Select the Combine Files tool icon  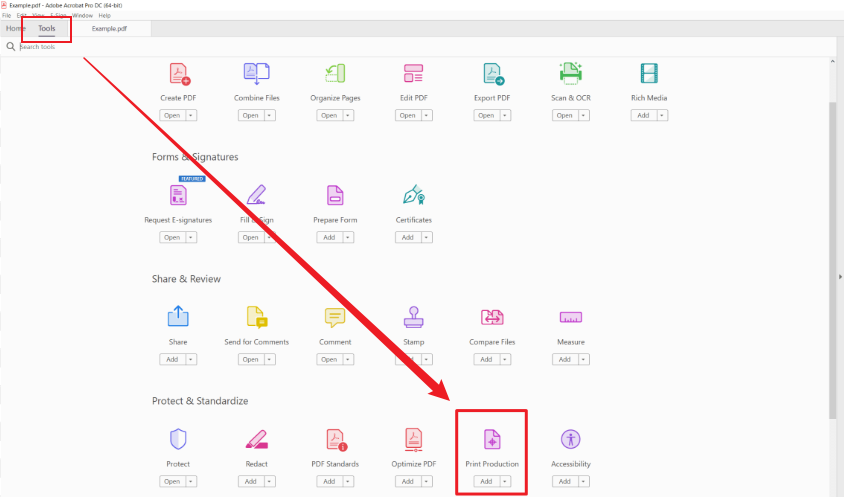pyautogui.click(x=257, y=74)
